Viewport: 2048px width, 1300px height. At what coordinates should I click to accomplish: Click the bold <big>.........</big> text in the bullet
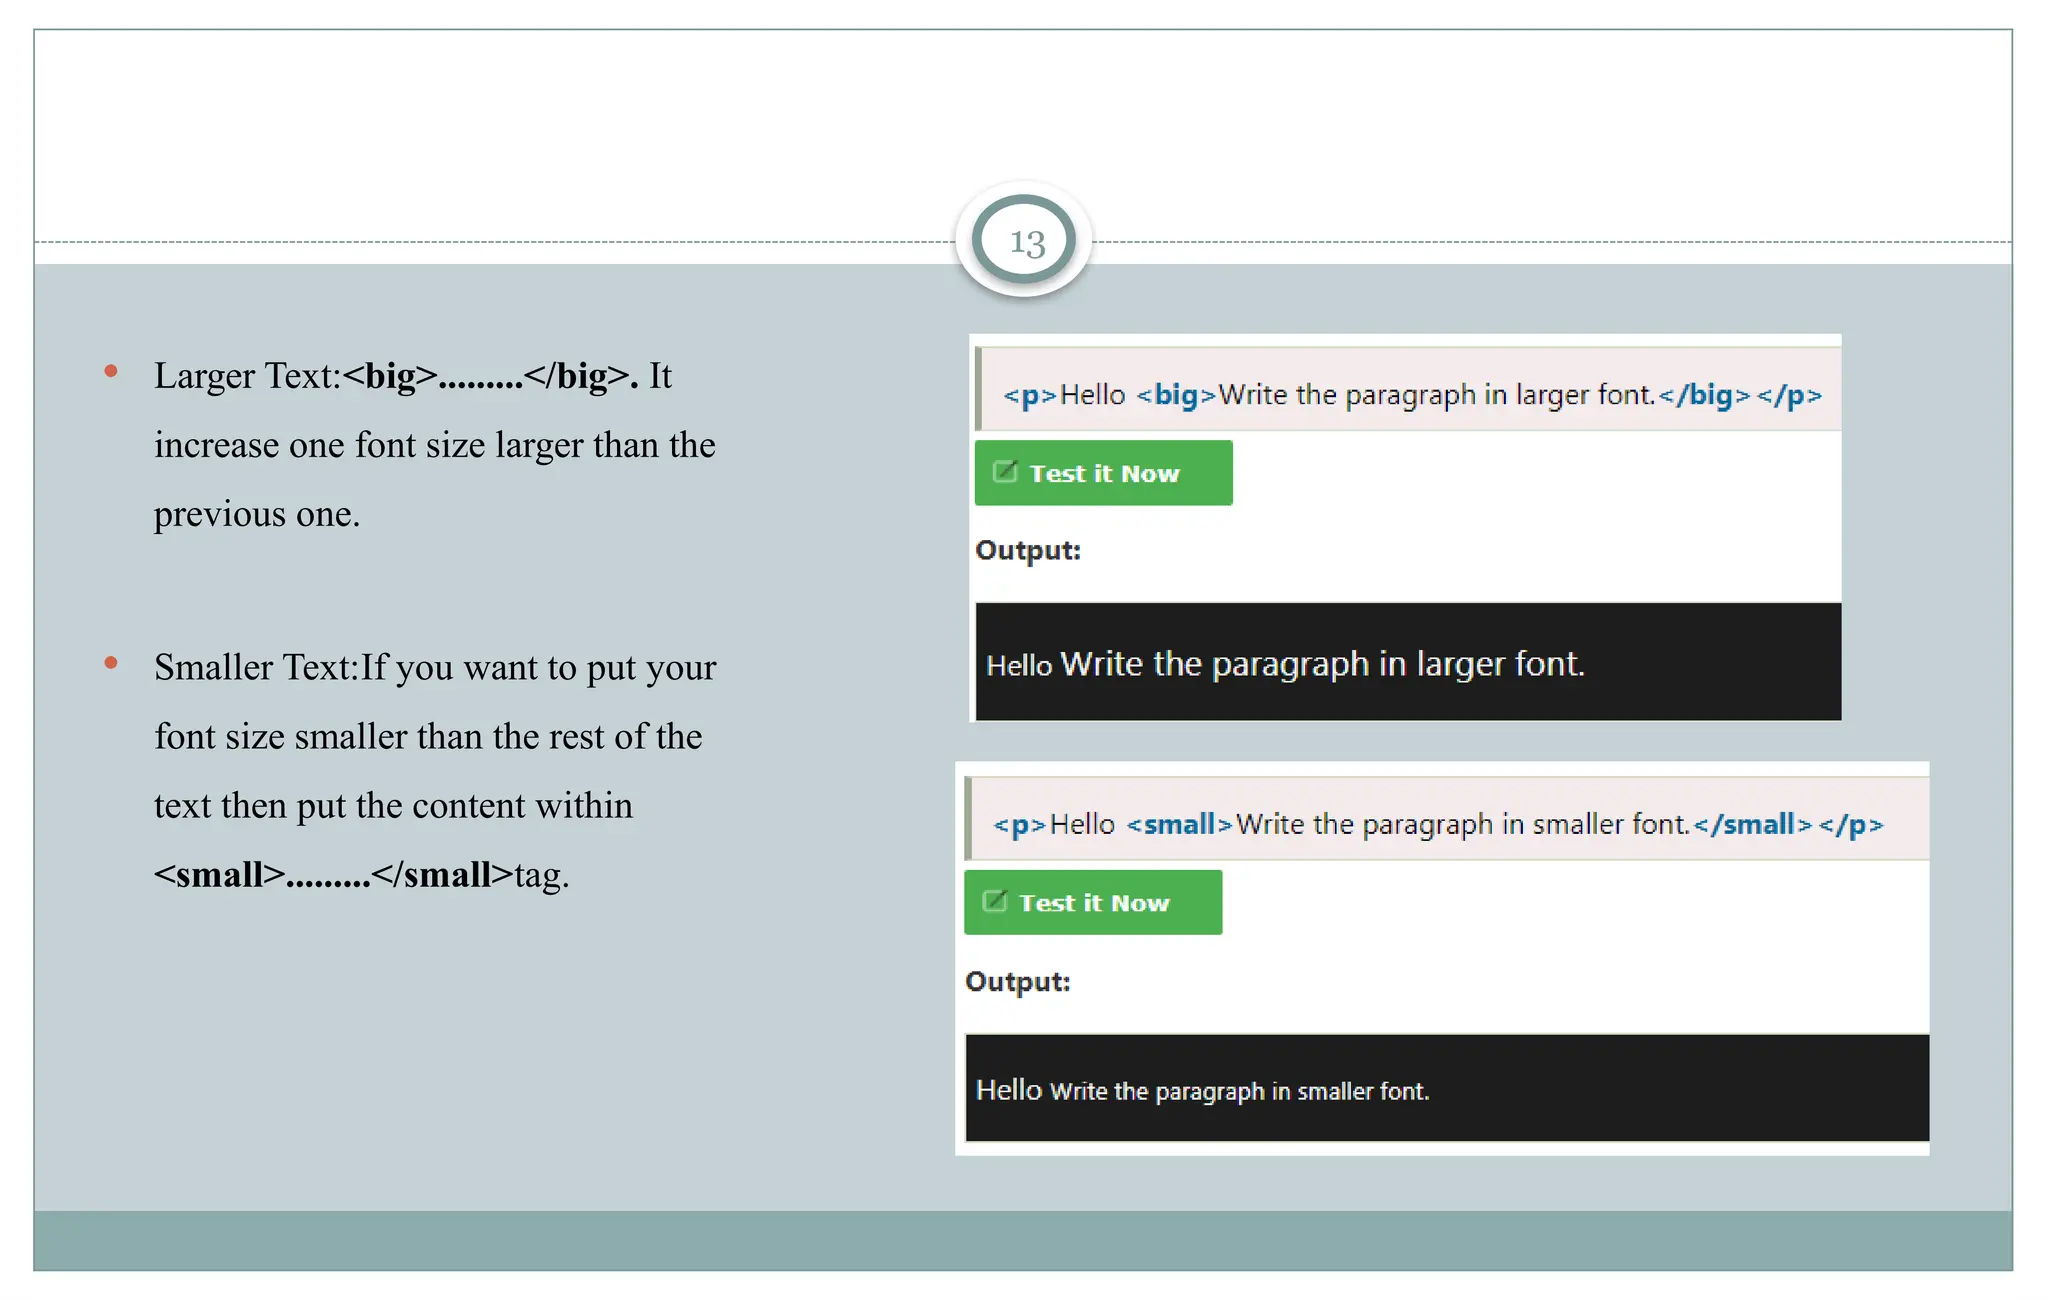point(490,376)
